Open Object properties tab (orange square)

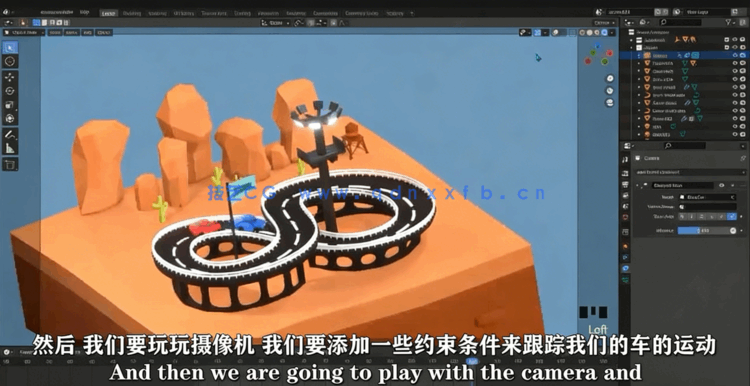626,246
